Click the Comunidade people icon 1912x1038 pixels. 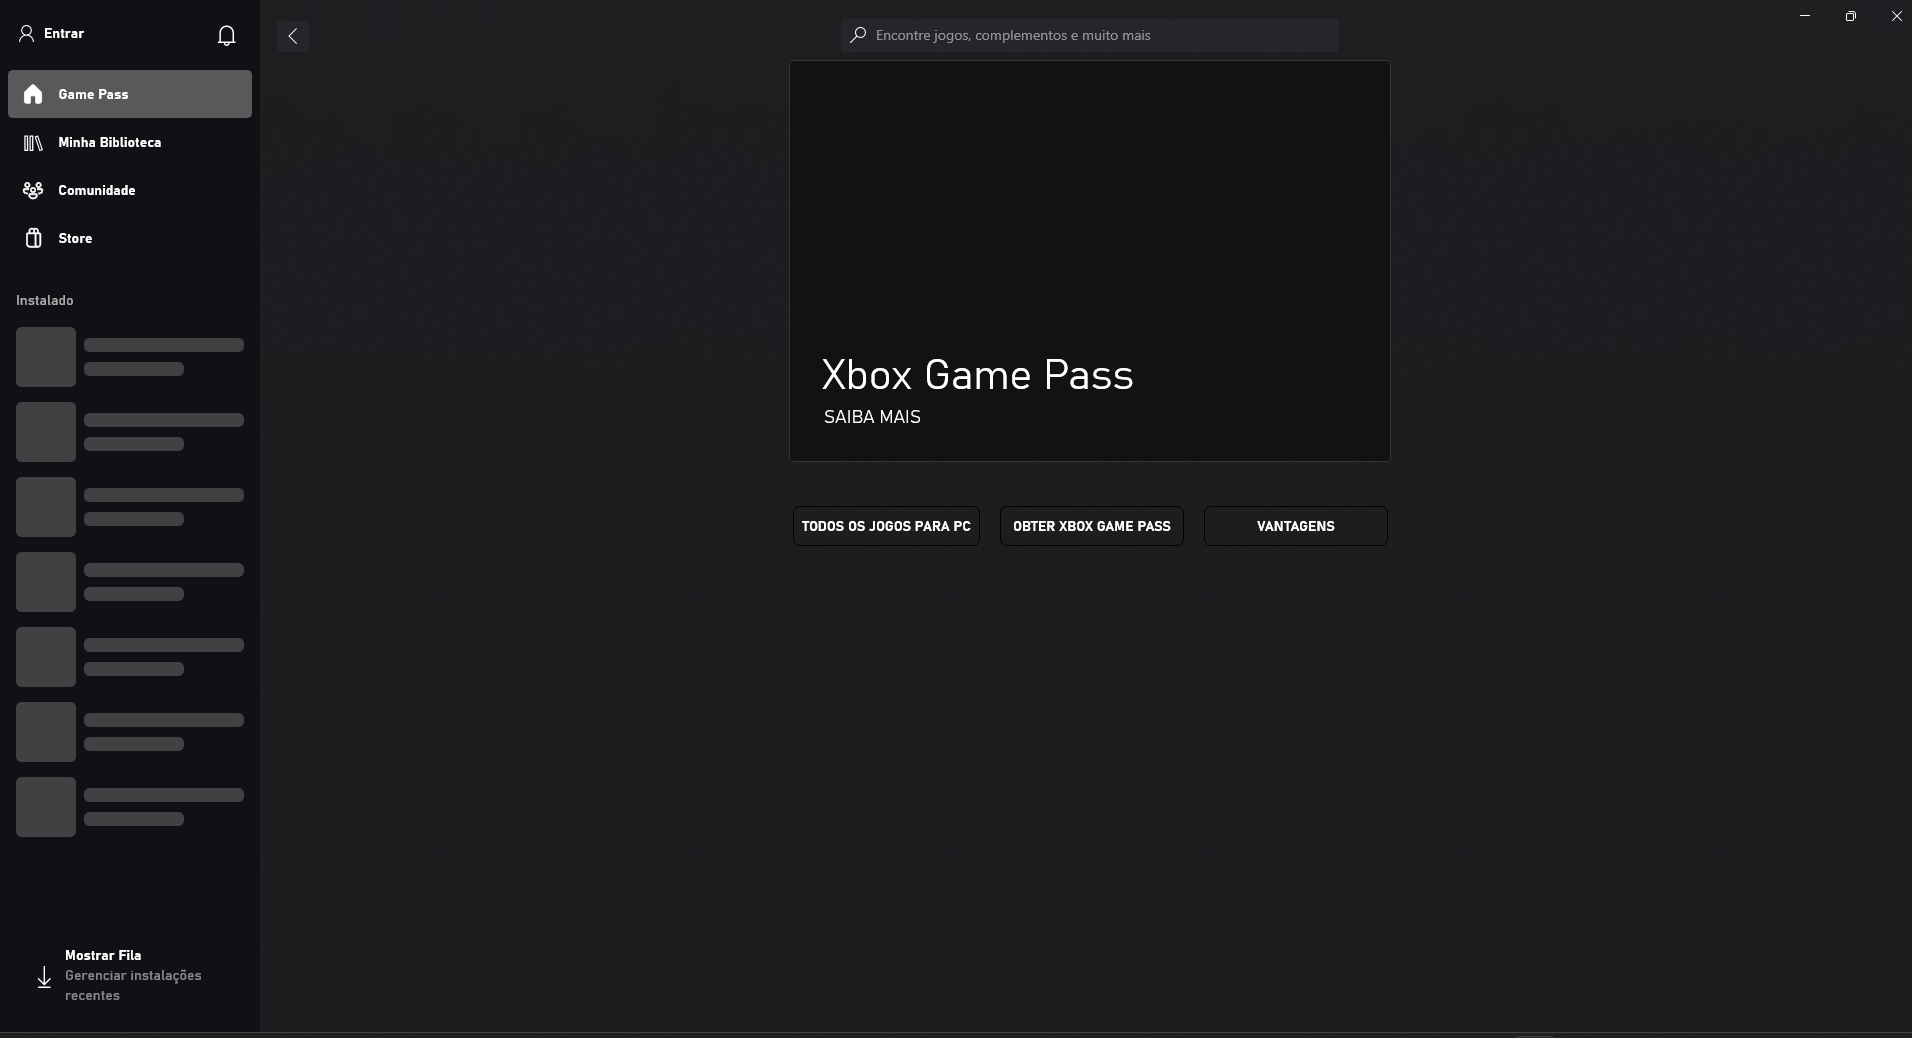(x=33, y=190)
